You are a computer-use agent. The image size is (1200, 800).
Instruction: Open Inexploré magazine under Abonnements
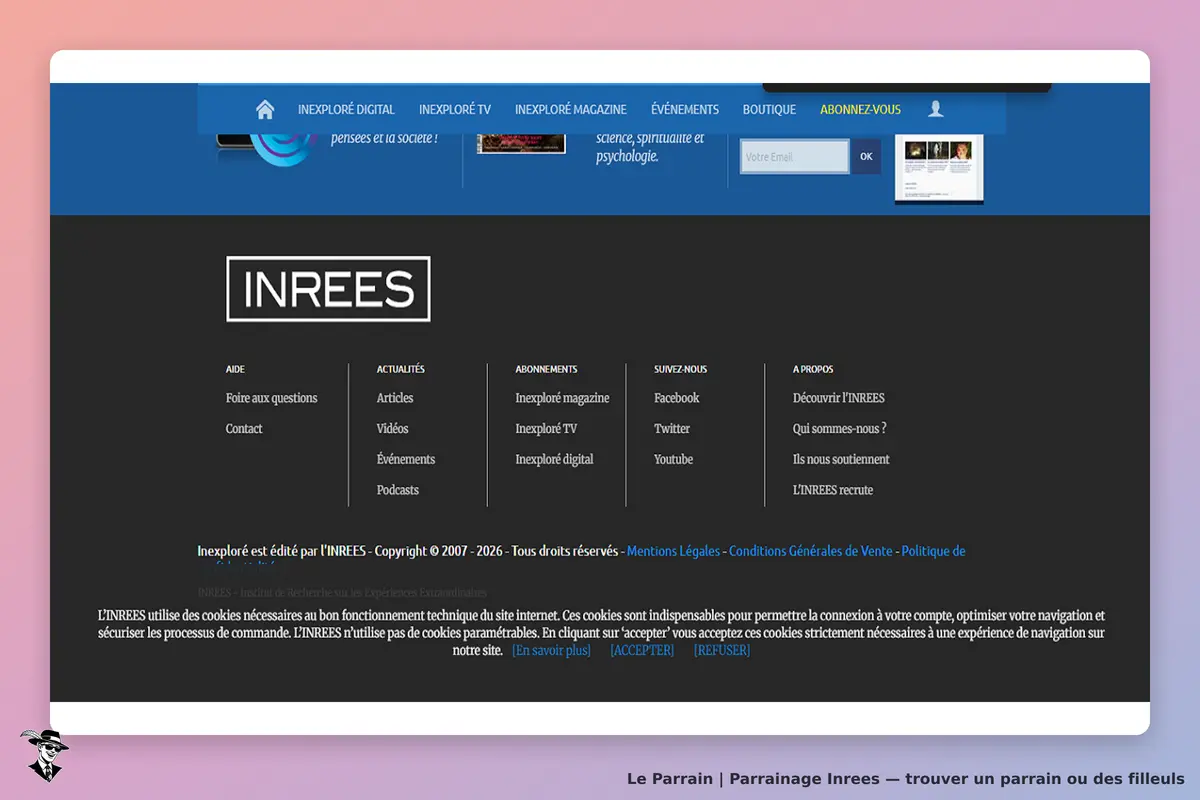pyautogui.click(x=562, y=398)
